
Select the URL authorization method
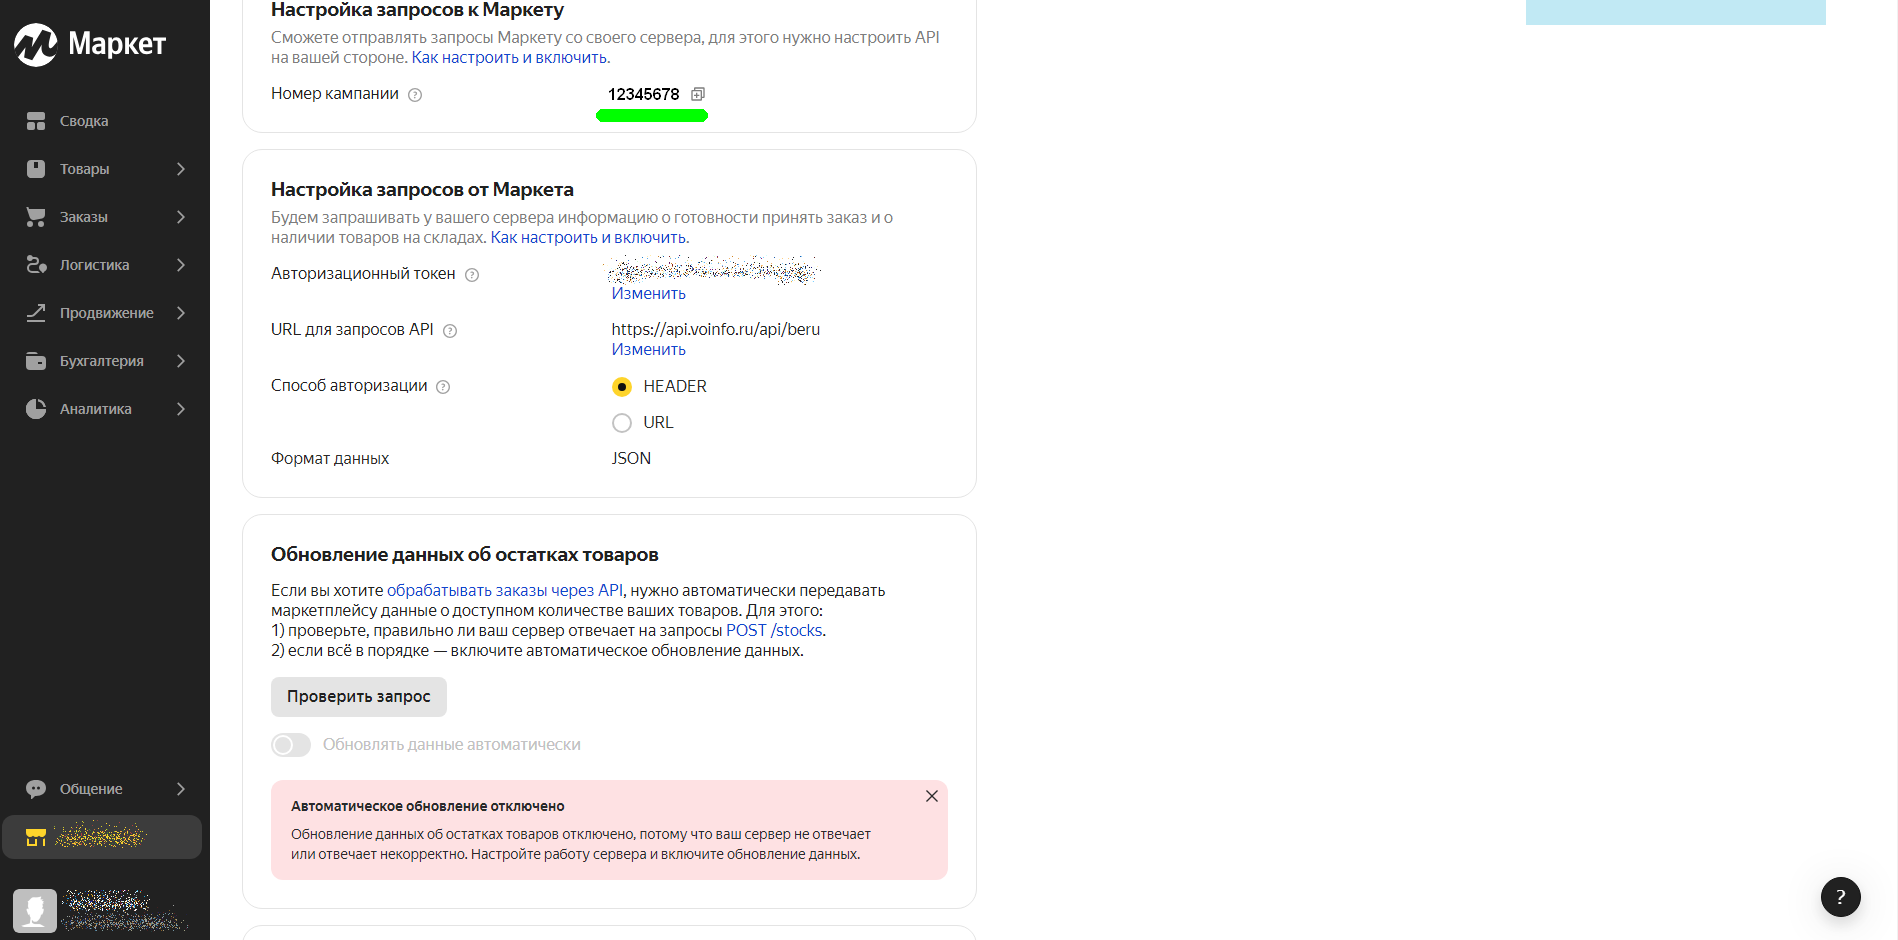click(x=622, y=423)
